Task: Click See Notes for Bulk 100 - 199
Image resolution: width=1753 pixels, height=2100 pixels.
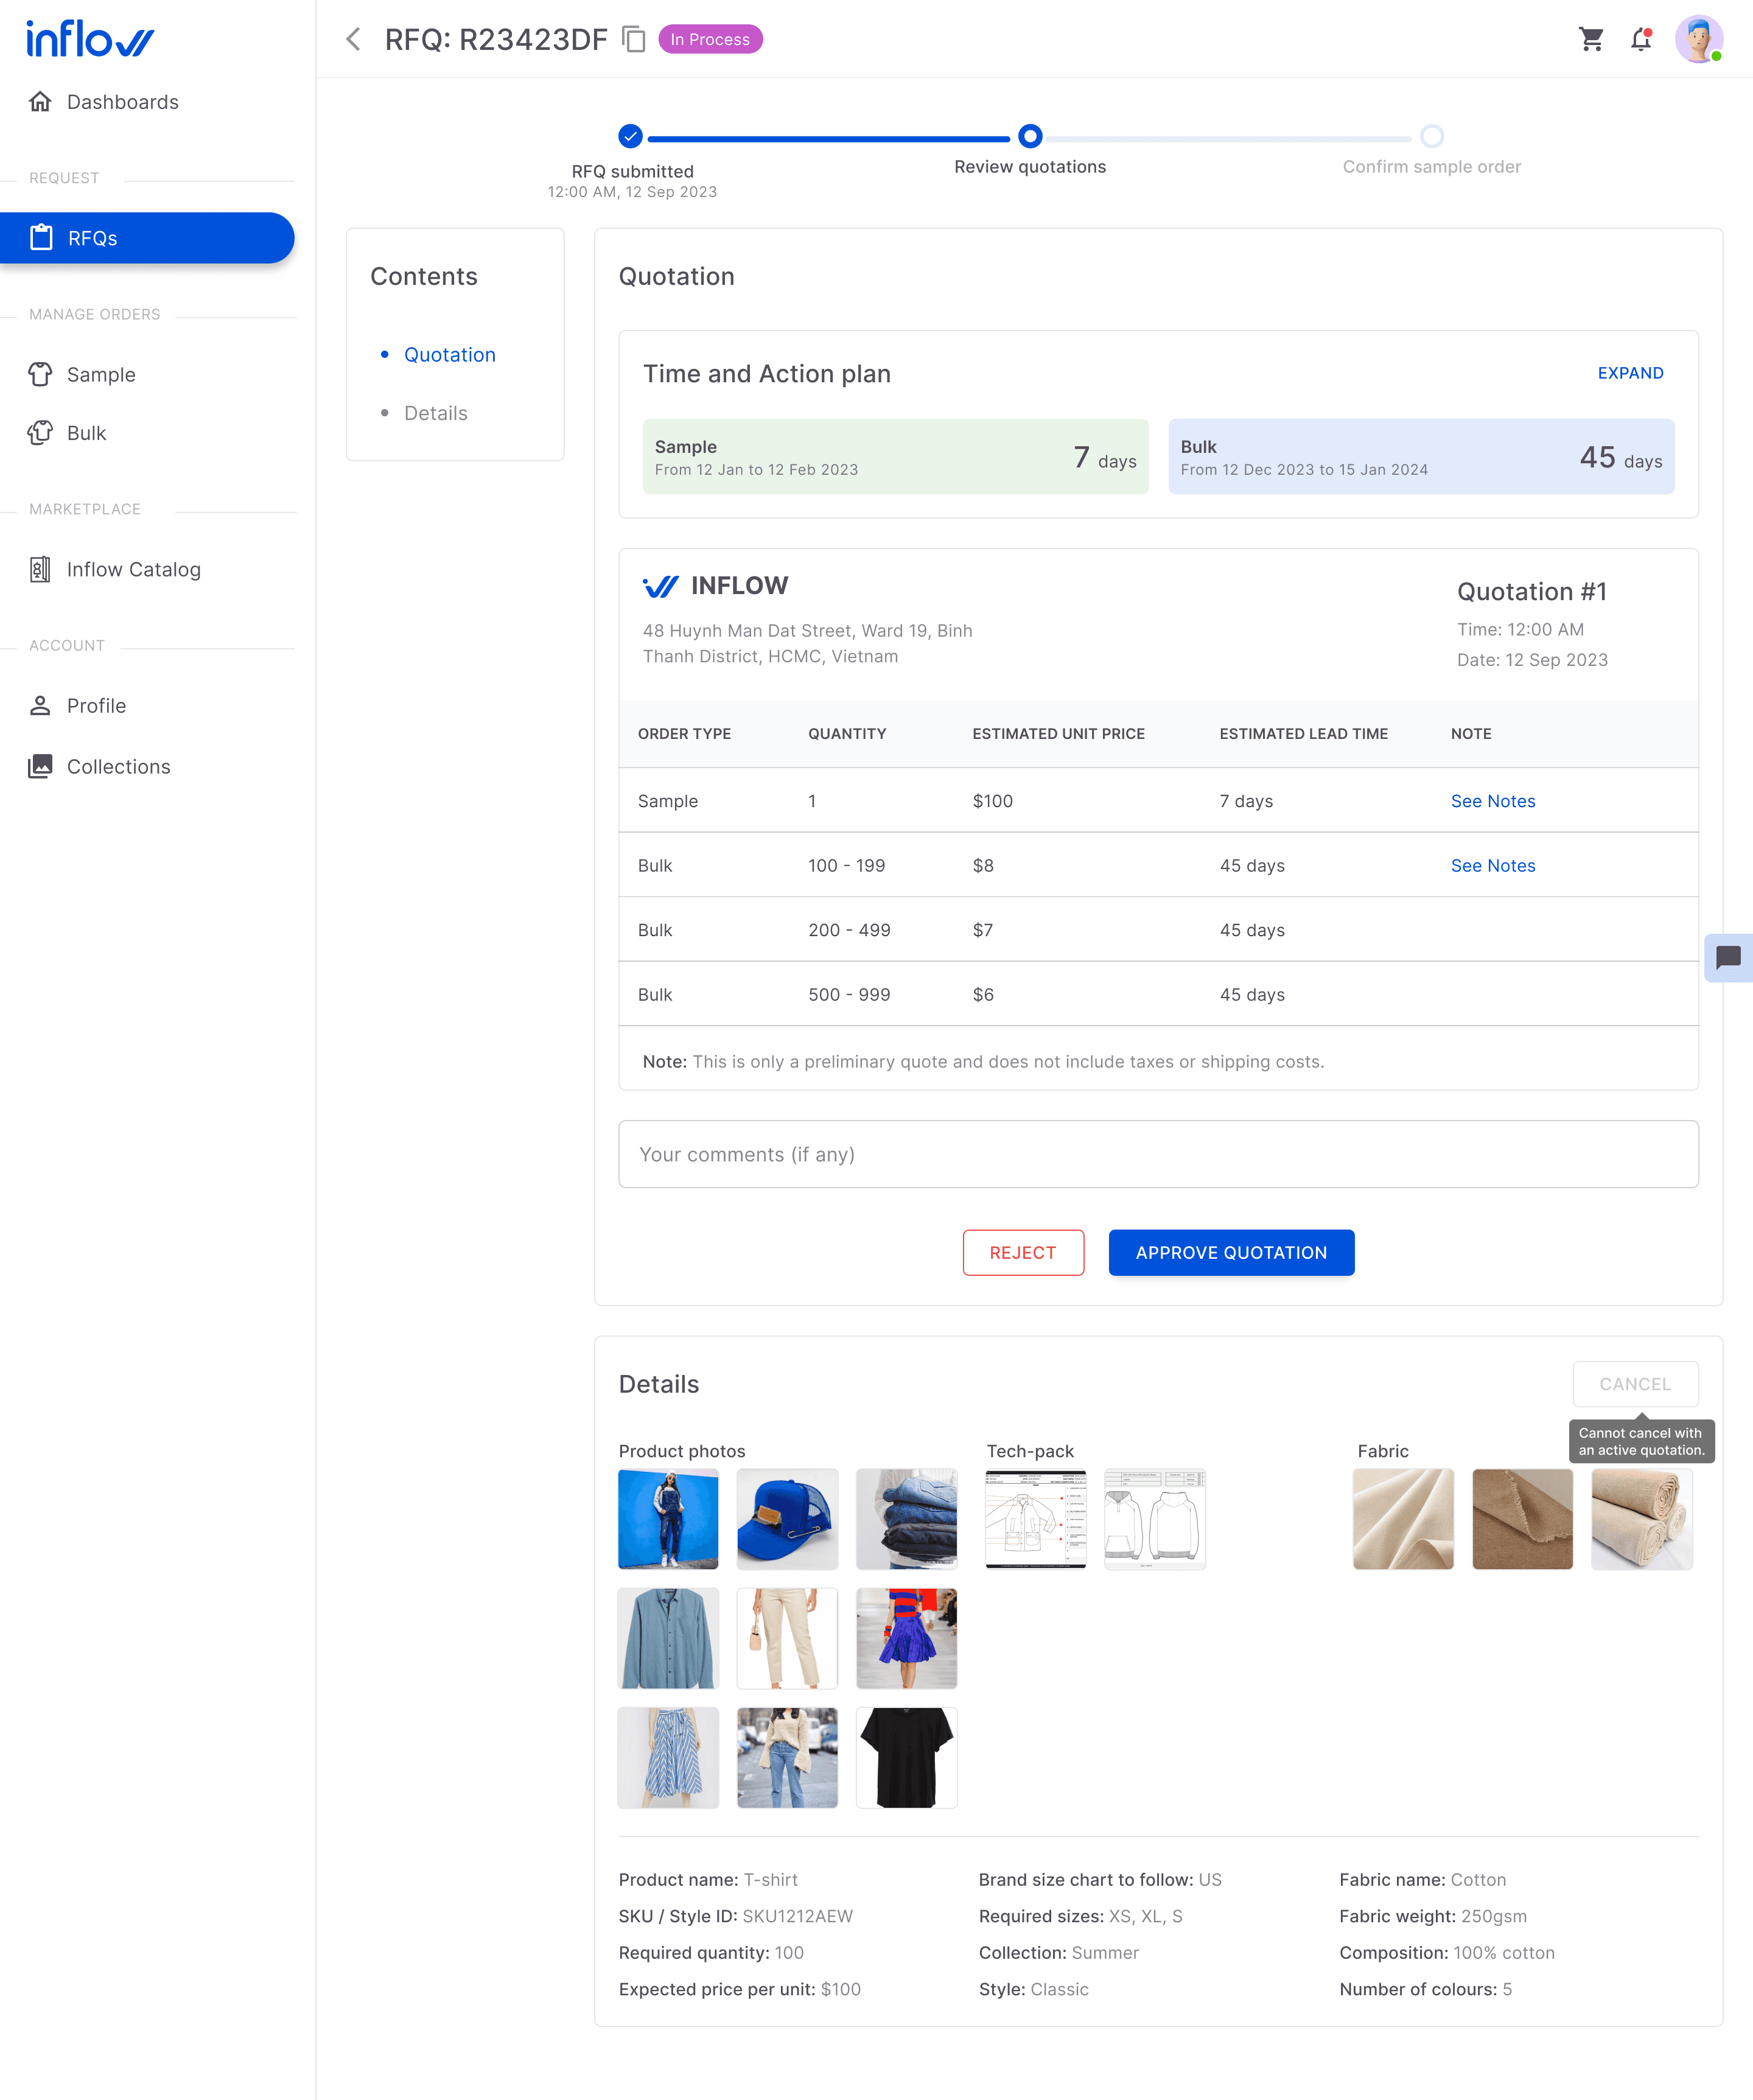Action: click(1492, 865)
